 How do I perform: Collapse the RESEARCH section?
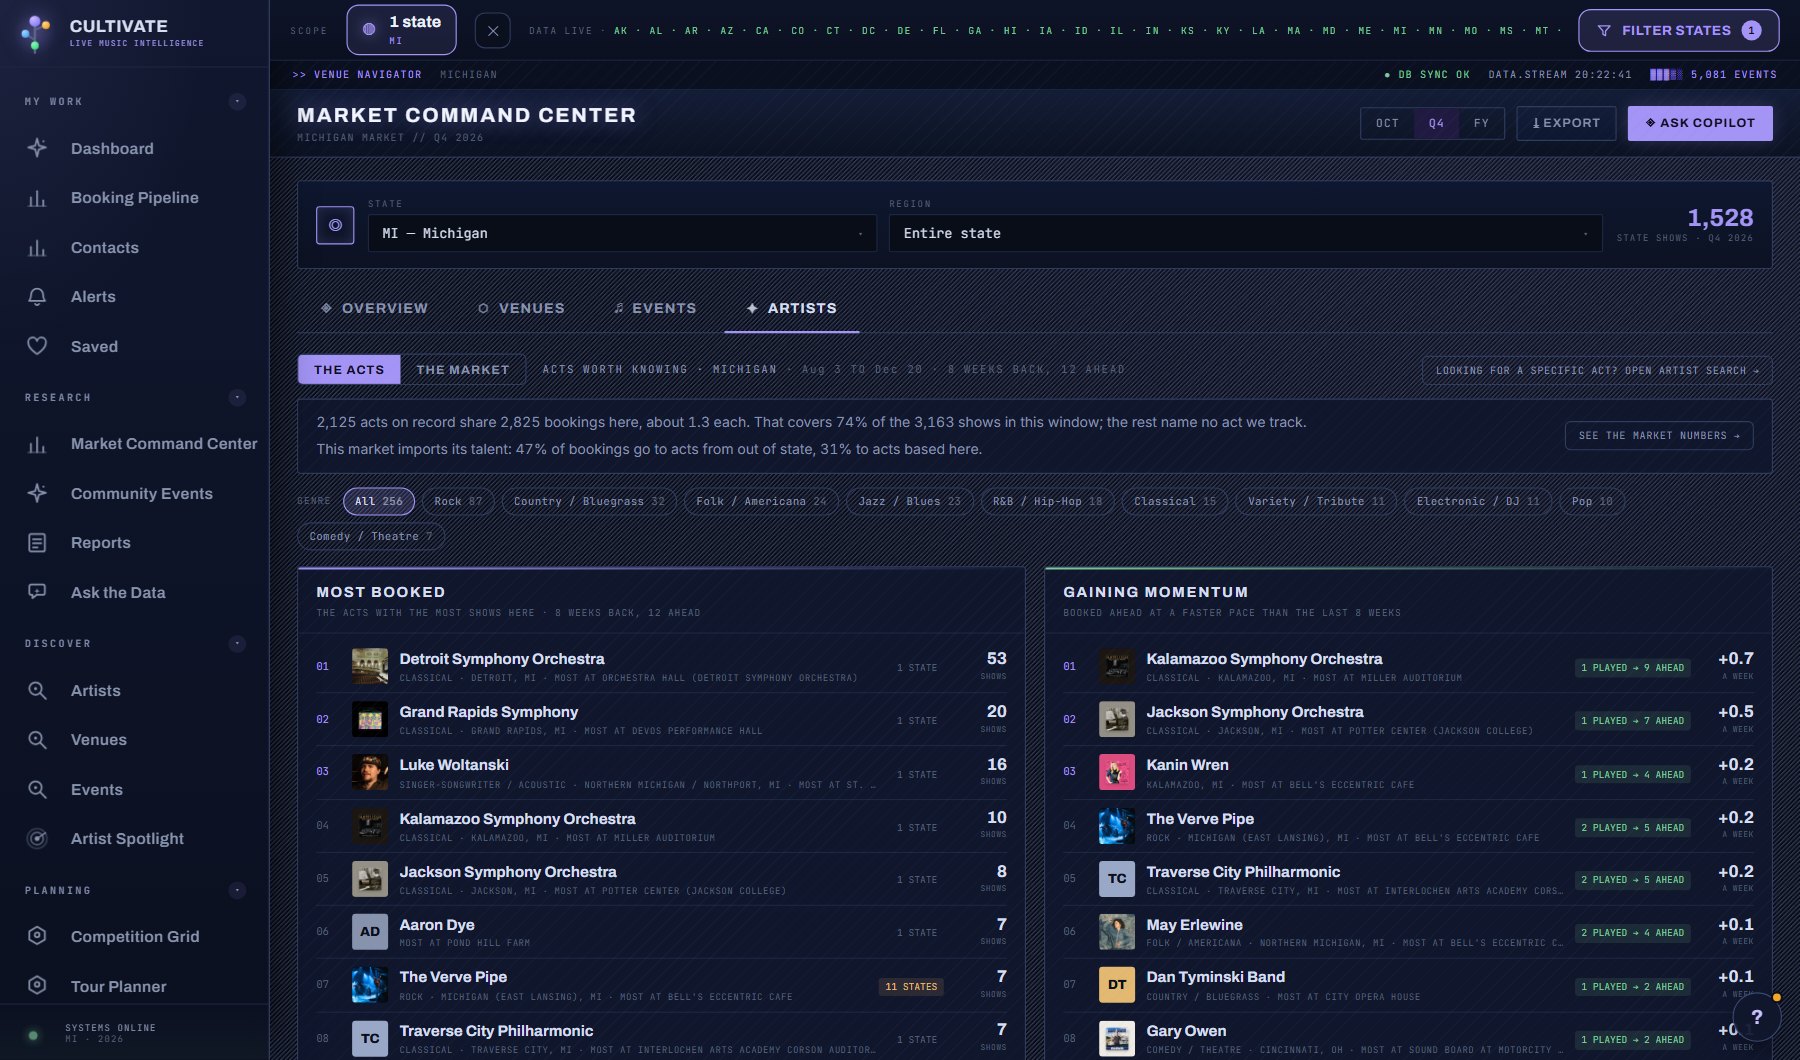click(x=237, y=397)
